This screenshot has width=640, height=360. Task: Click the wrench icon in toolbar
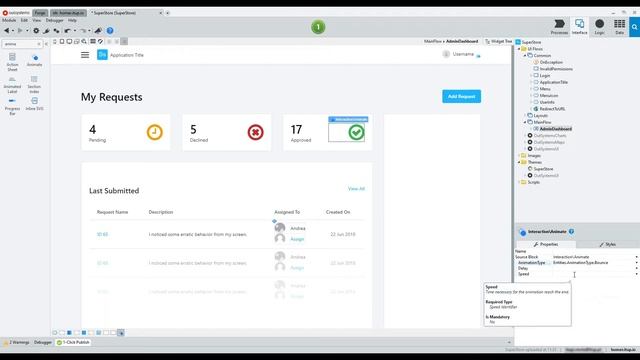pyautogui.click(x=47, y=31)
